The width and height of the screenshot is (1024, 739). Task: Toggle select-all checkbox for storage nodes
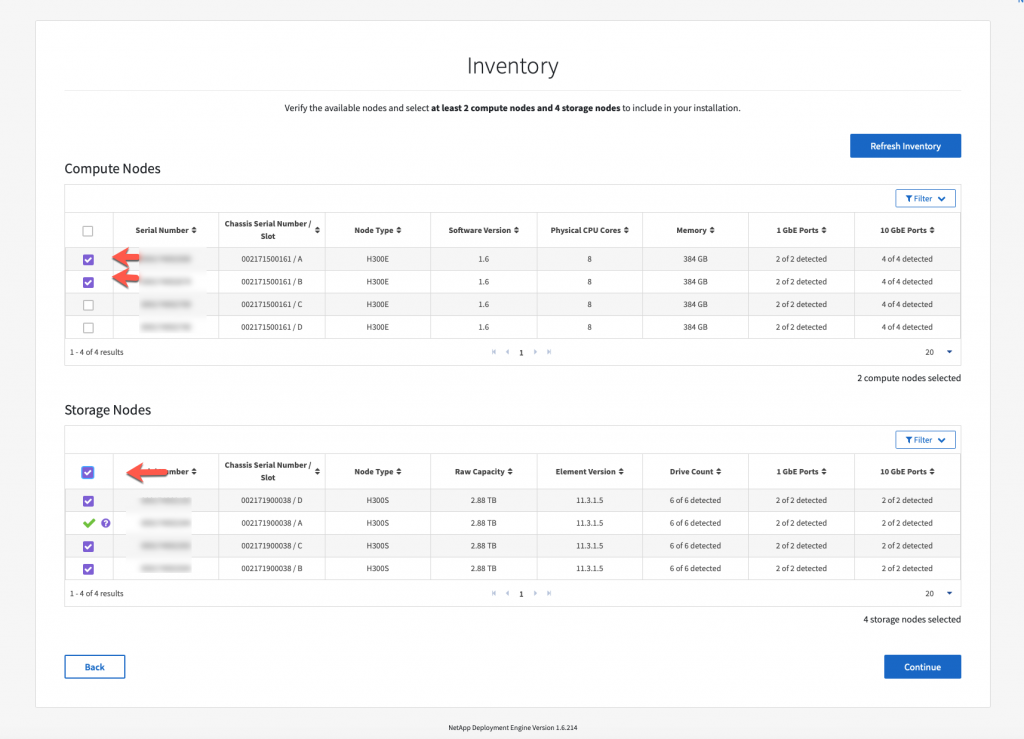point(88,472)
